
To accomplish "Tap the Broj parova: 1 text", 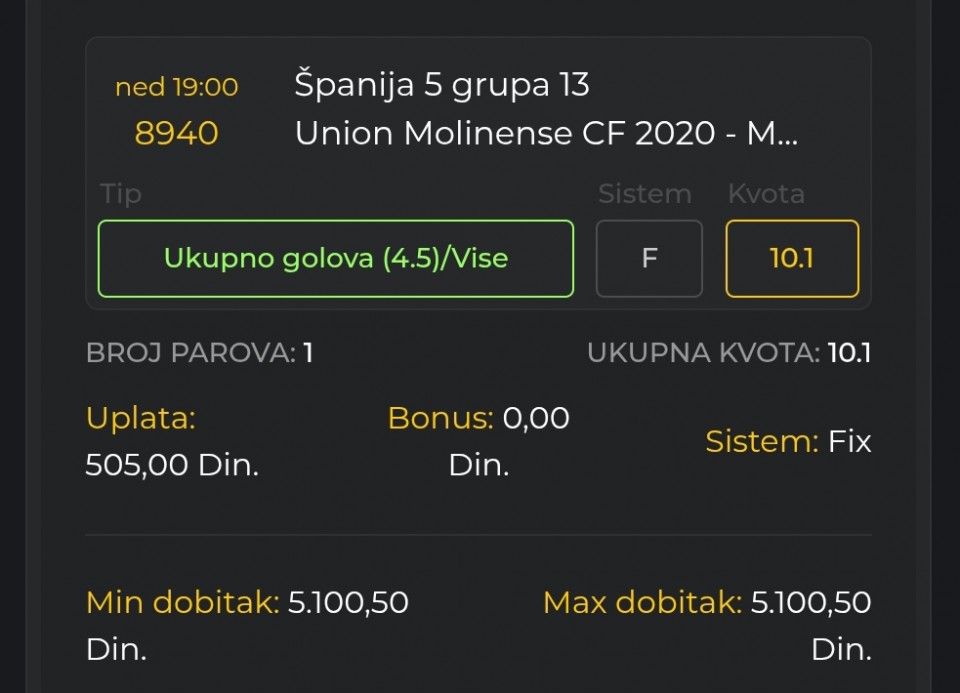I will (200, 353).
